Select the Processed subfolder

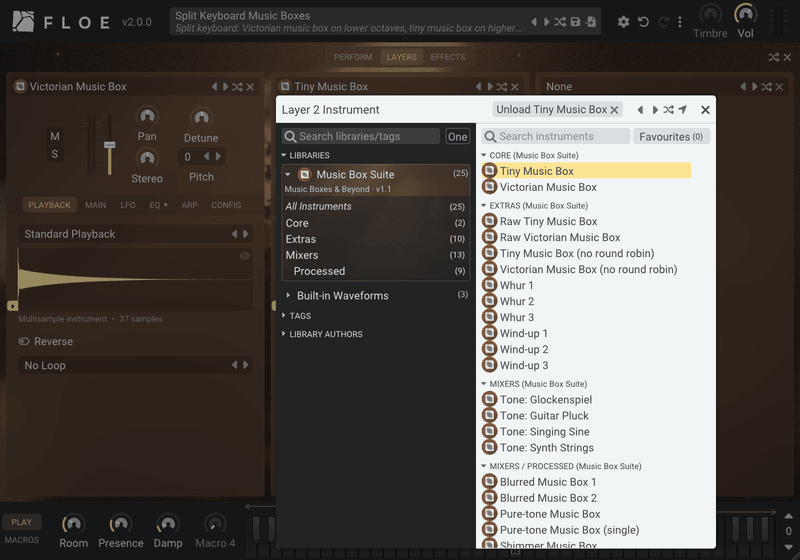[x=376, y=271]
